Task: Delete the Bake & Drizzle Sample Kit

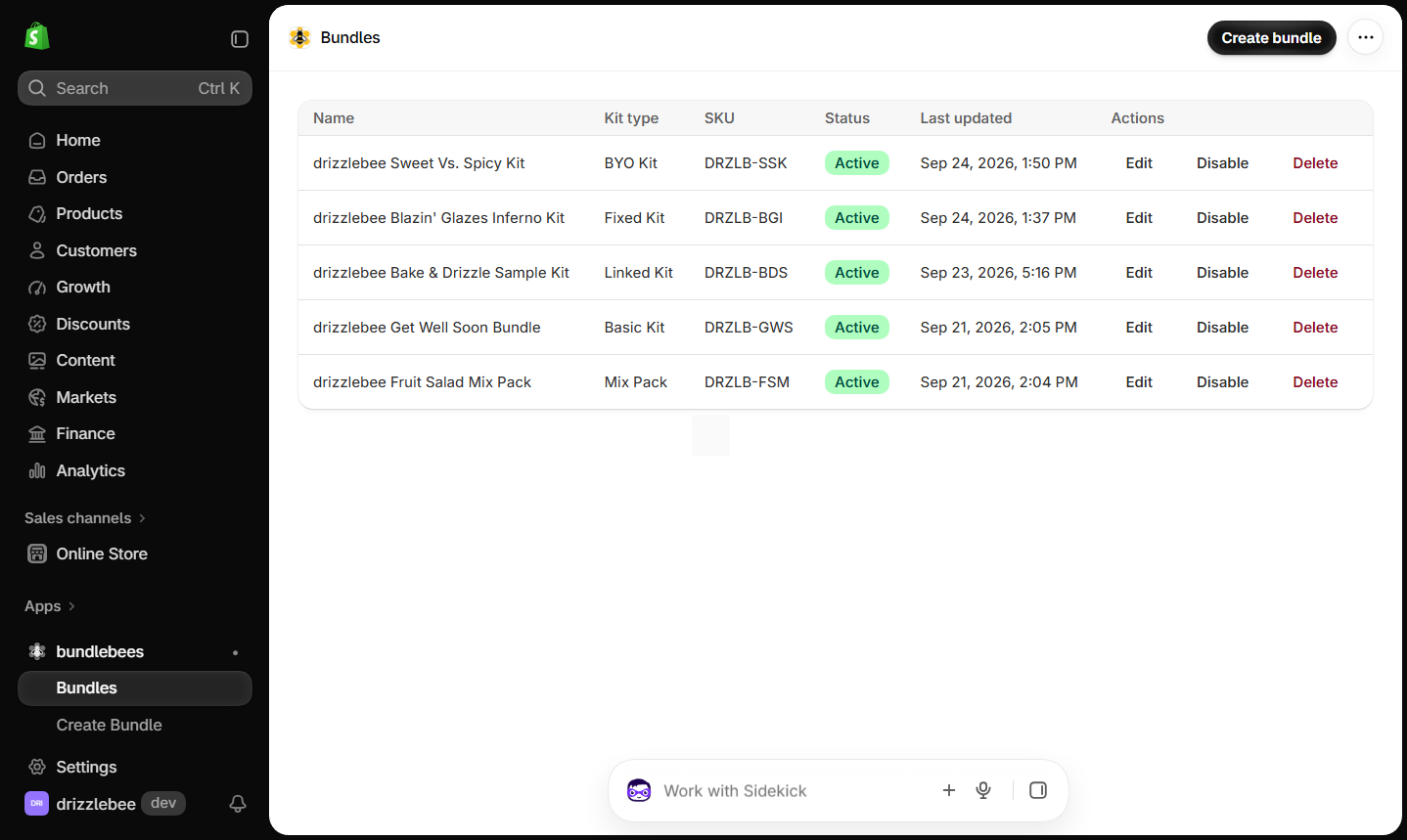Action: 1315,272
